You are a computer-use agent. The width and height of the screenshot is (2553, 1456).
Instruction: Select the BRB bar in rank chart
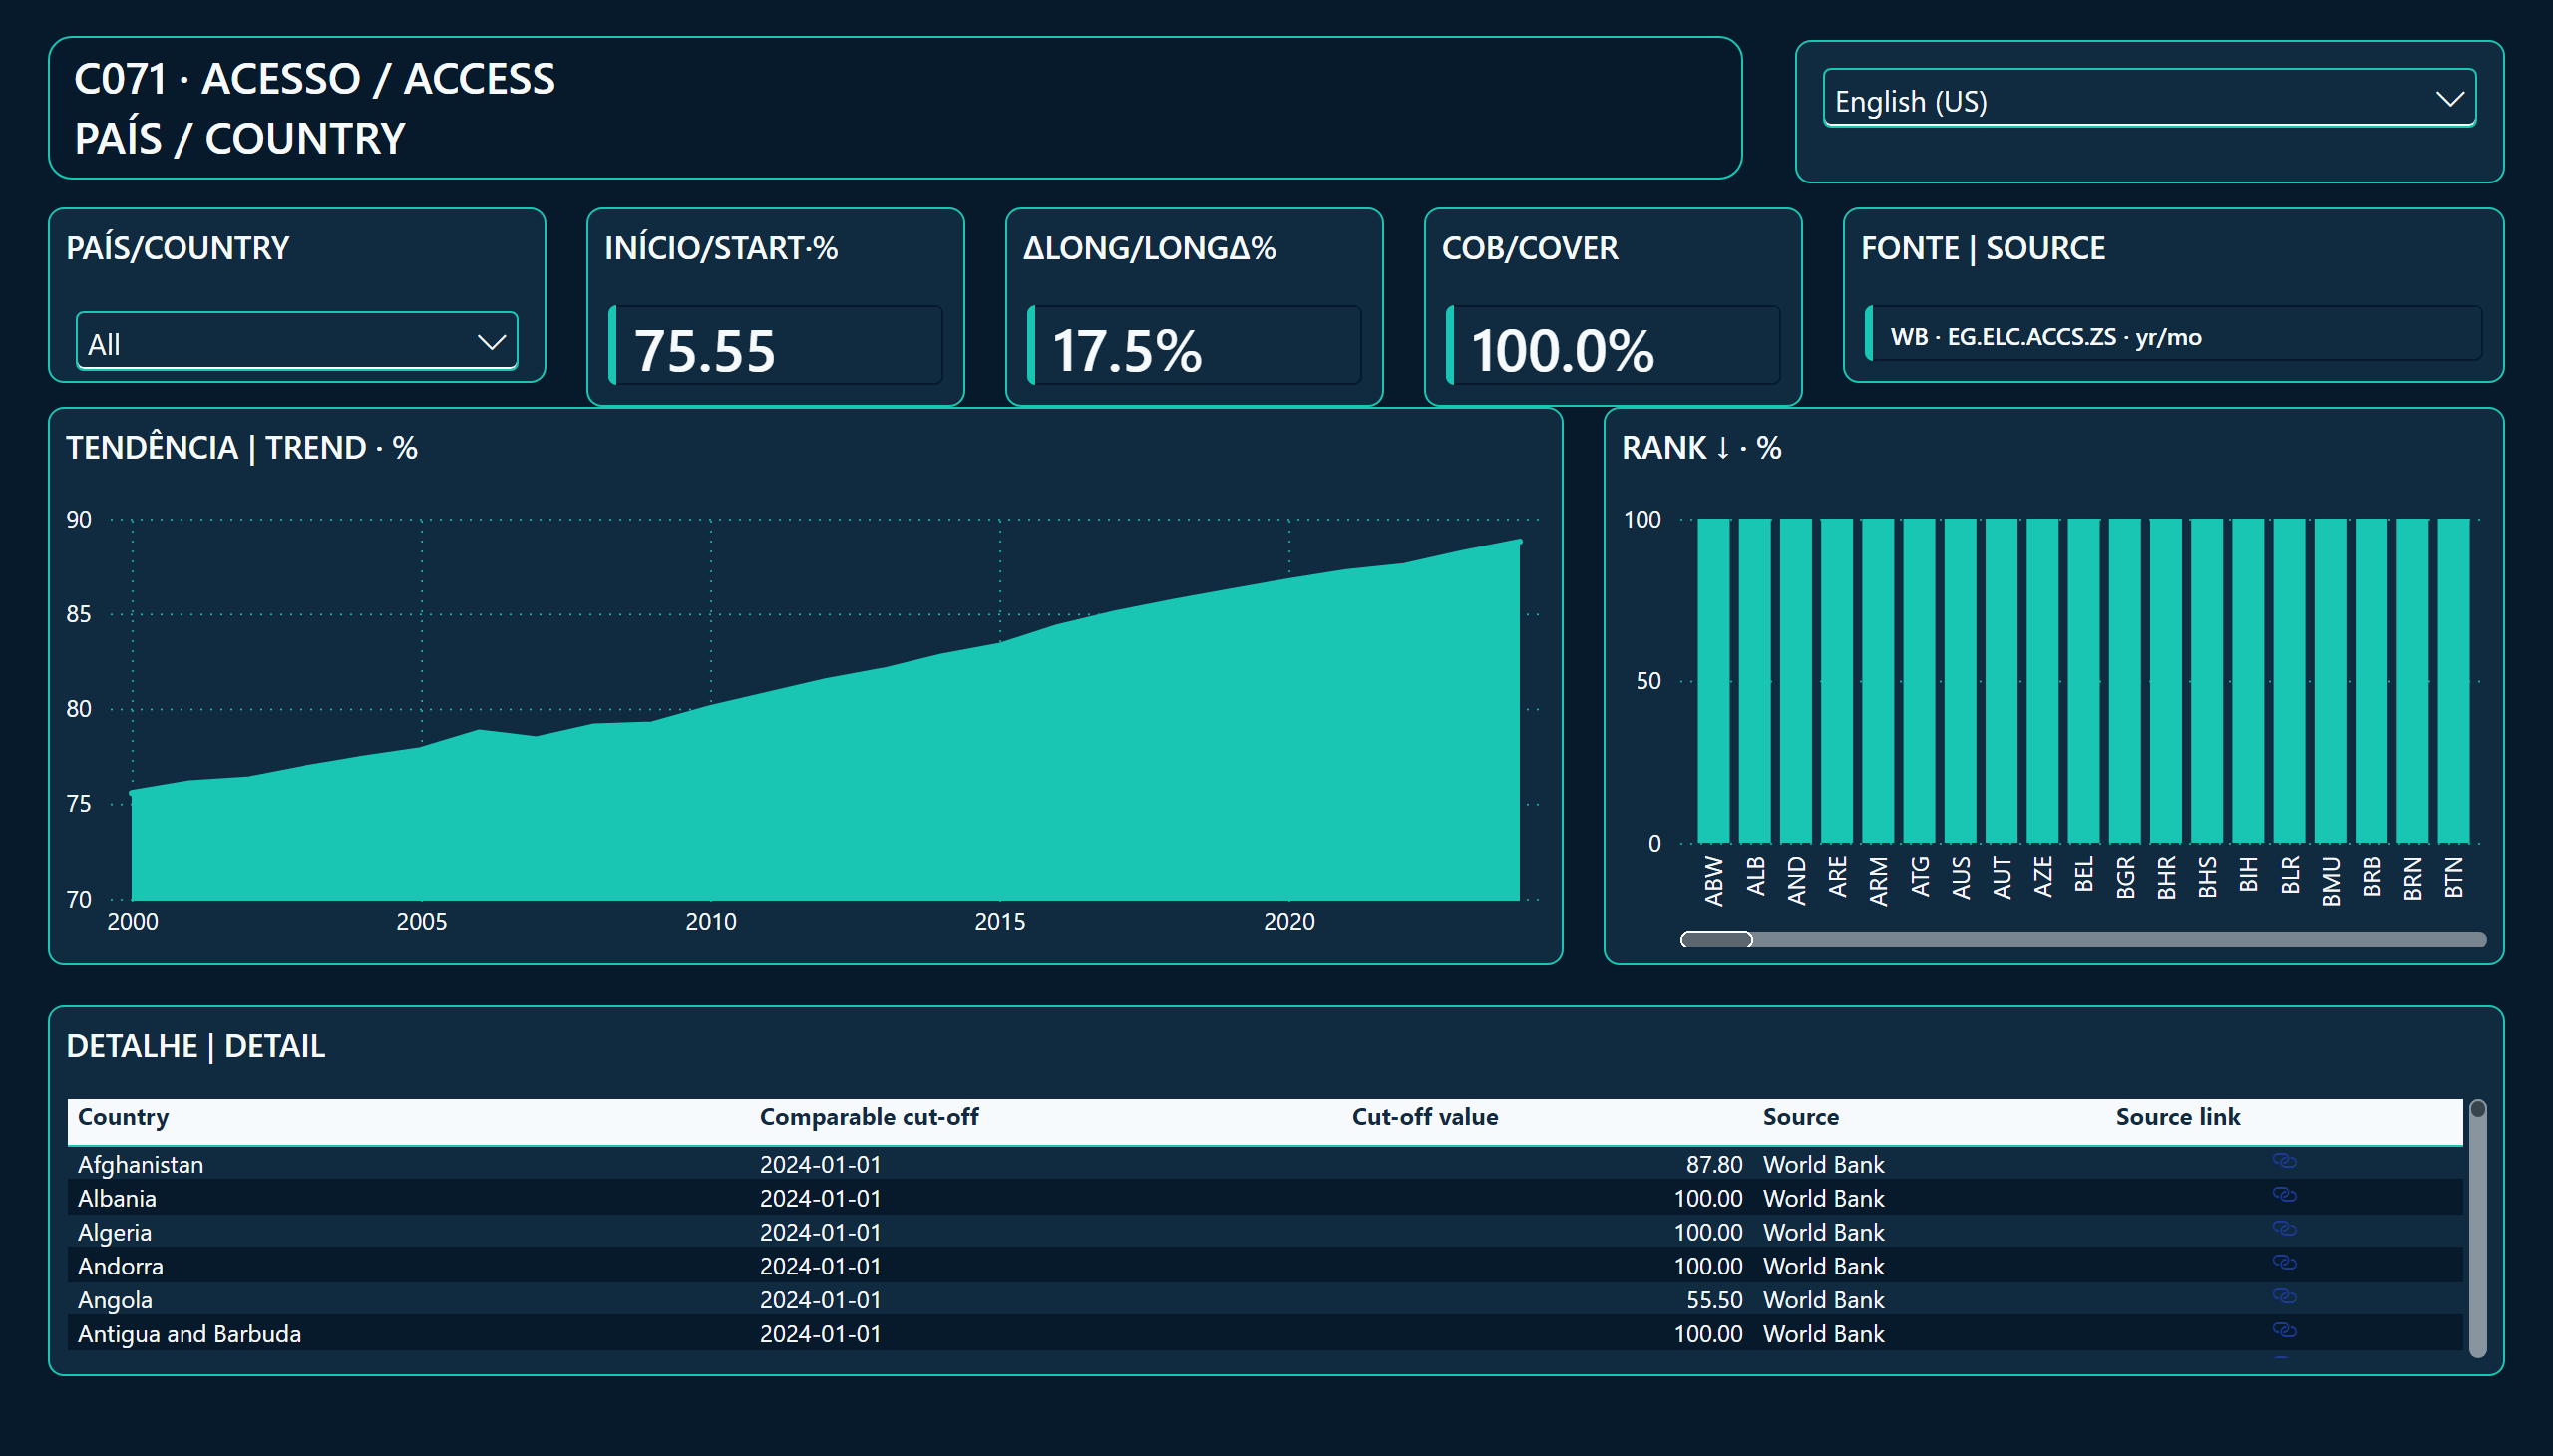2371,681
